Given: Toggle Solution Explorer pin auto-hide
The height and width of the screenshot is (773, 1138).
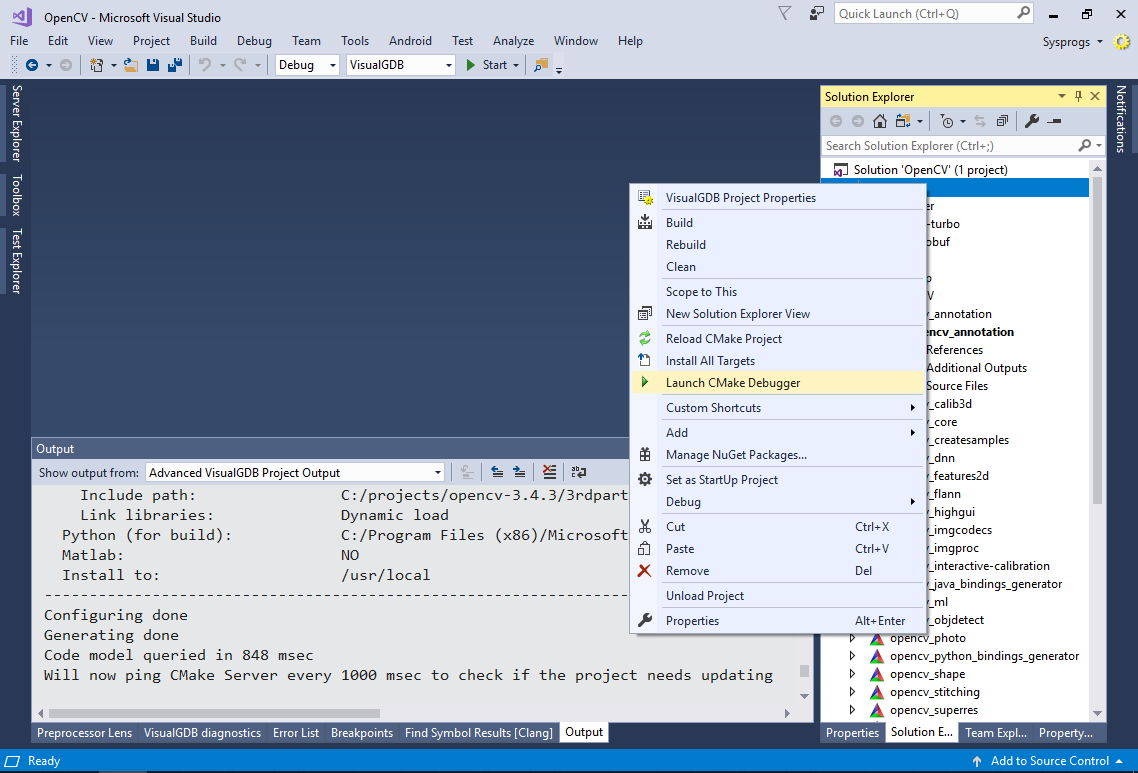Looking at the screenshot, I should coord(1078,97).
